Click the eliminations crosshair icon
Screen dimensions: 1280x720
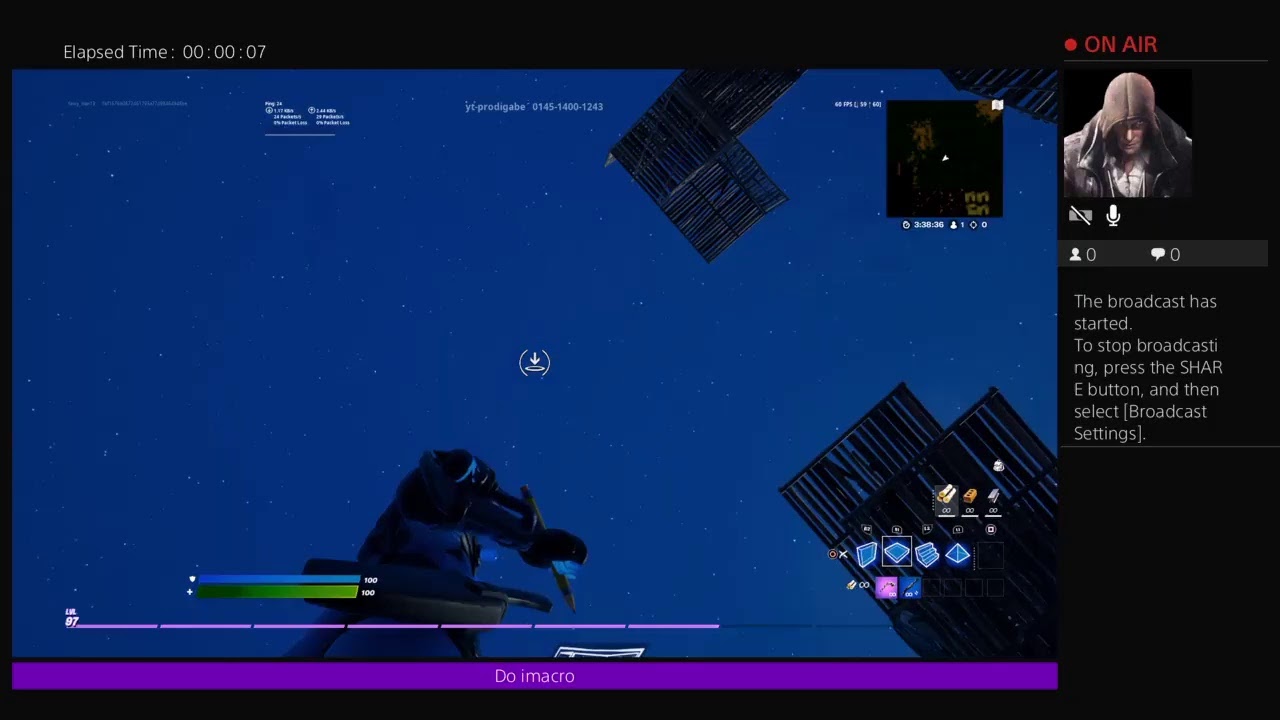click(975, 225)
